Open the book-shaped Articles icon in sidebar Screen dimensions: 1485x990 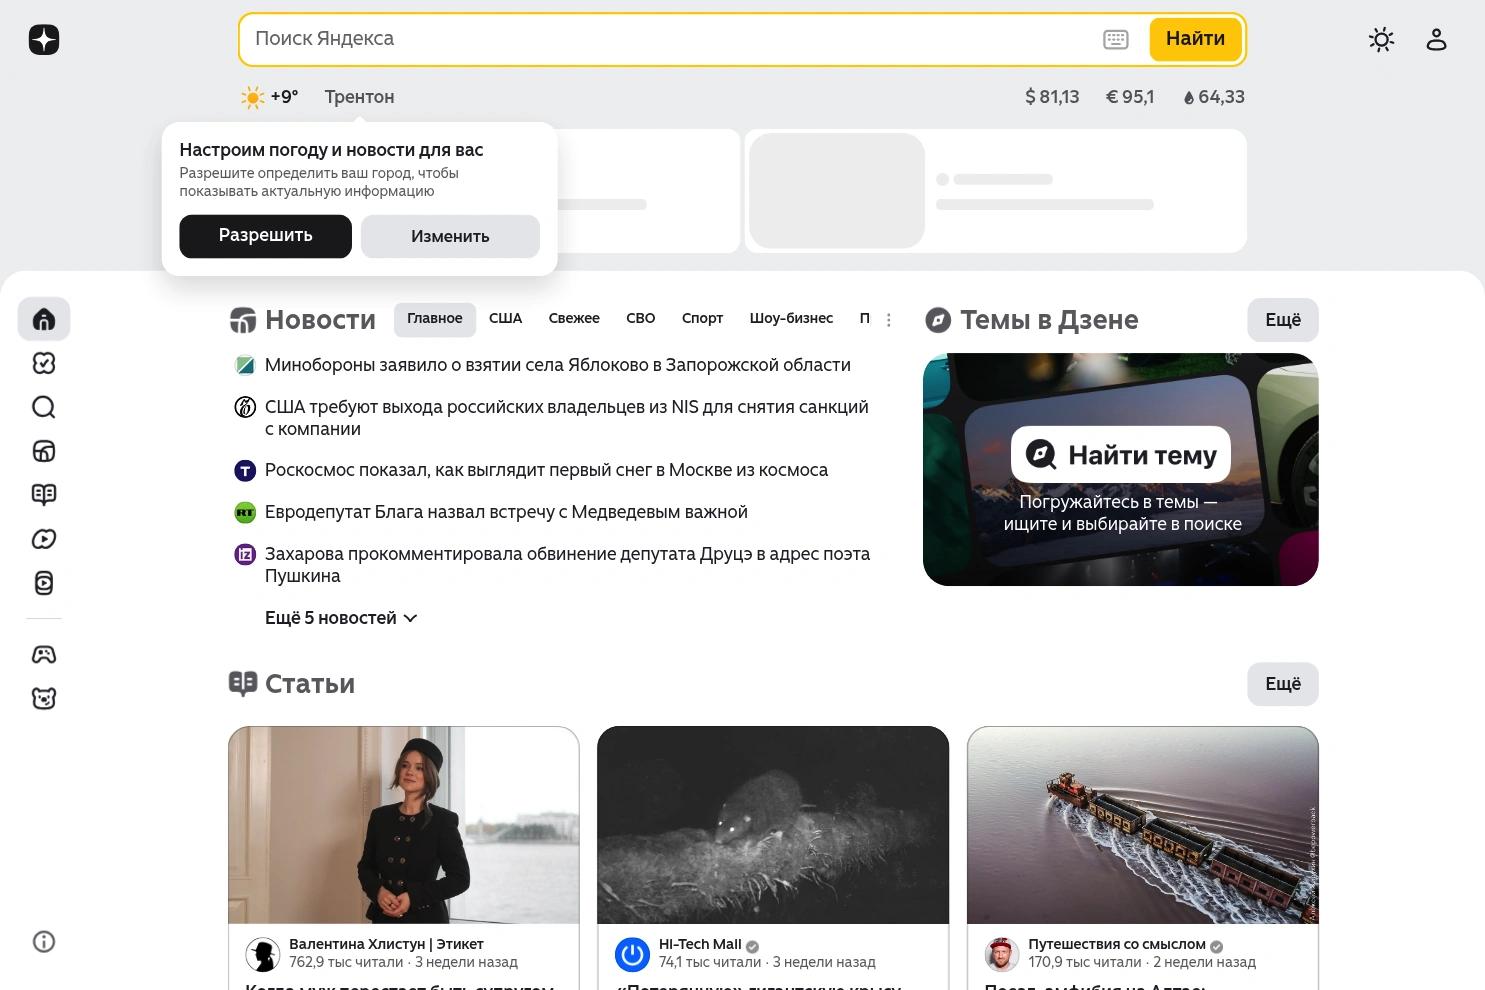[x=43, y=494]
